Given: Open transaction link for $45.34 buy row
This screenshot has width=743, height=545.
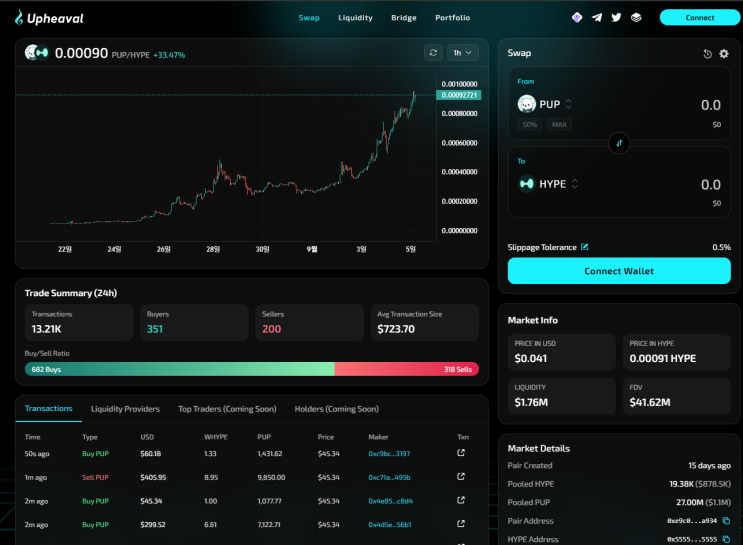Looking at the screenshot, I should click(461, 500).
